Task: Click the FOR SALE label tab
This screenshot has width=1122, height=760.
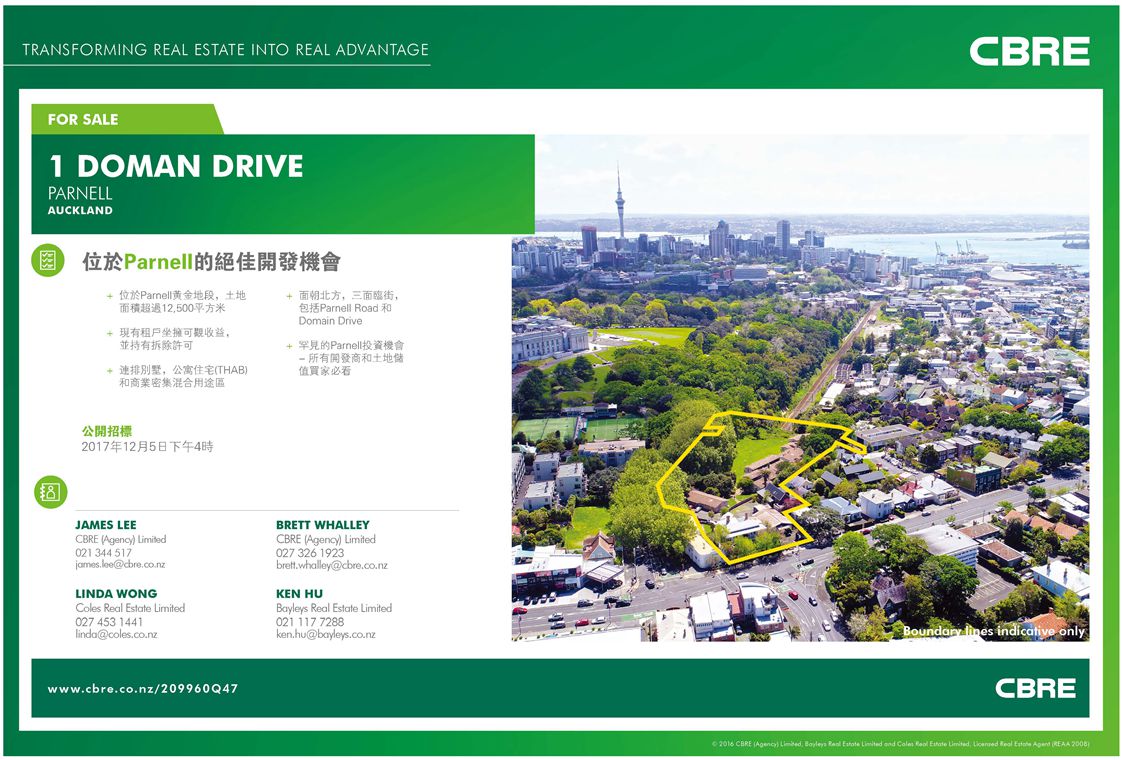Action: click(127, 120)
